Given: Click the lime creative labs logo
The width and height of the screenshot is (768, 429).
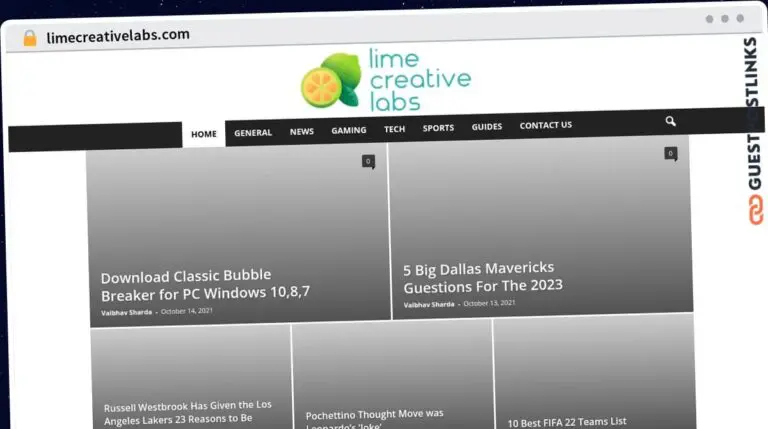Looking at the screenshot, I should (x=385, y=80).
